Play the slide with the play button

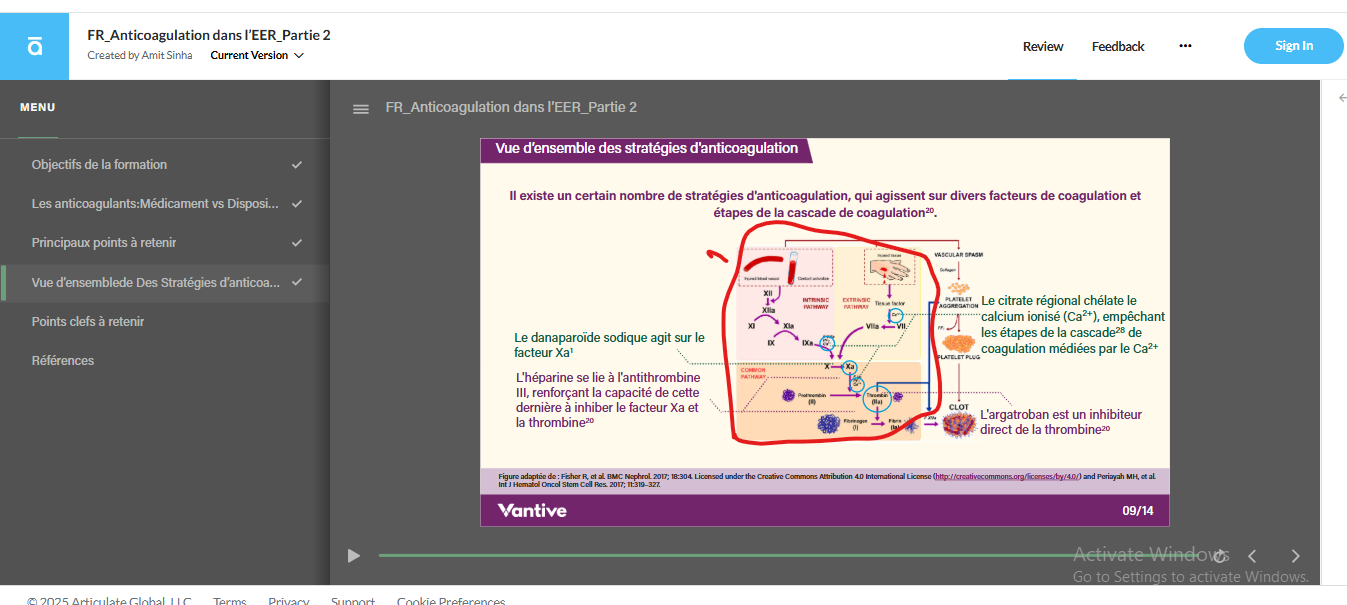click(x=353, y=556)
